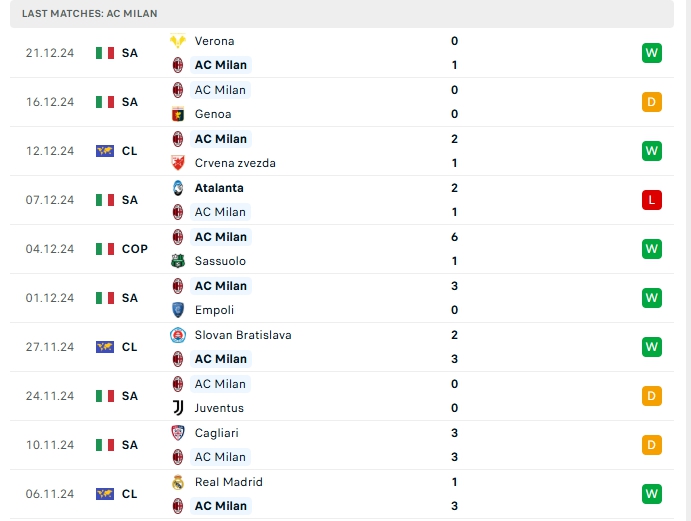Click the Sassuolo club crest icon
Viewport: 691px width, 521px height.
tap(178, 261)
